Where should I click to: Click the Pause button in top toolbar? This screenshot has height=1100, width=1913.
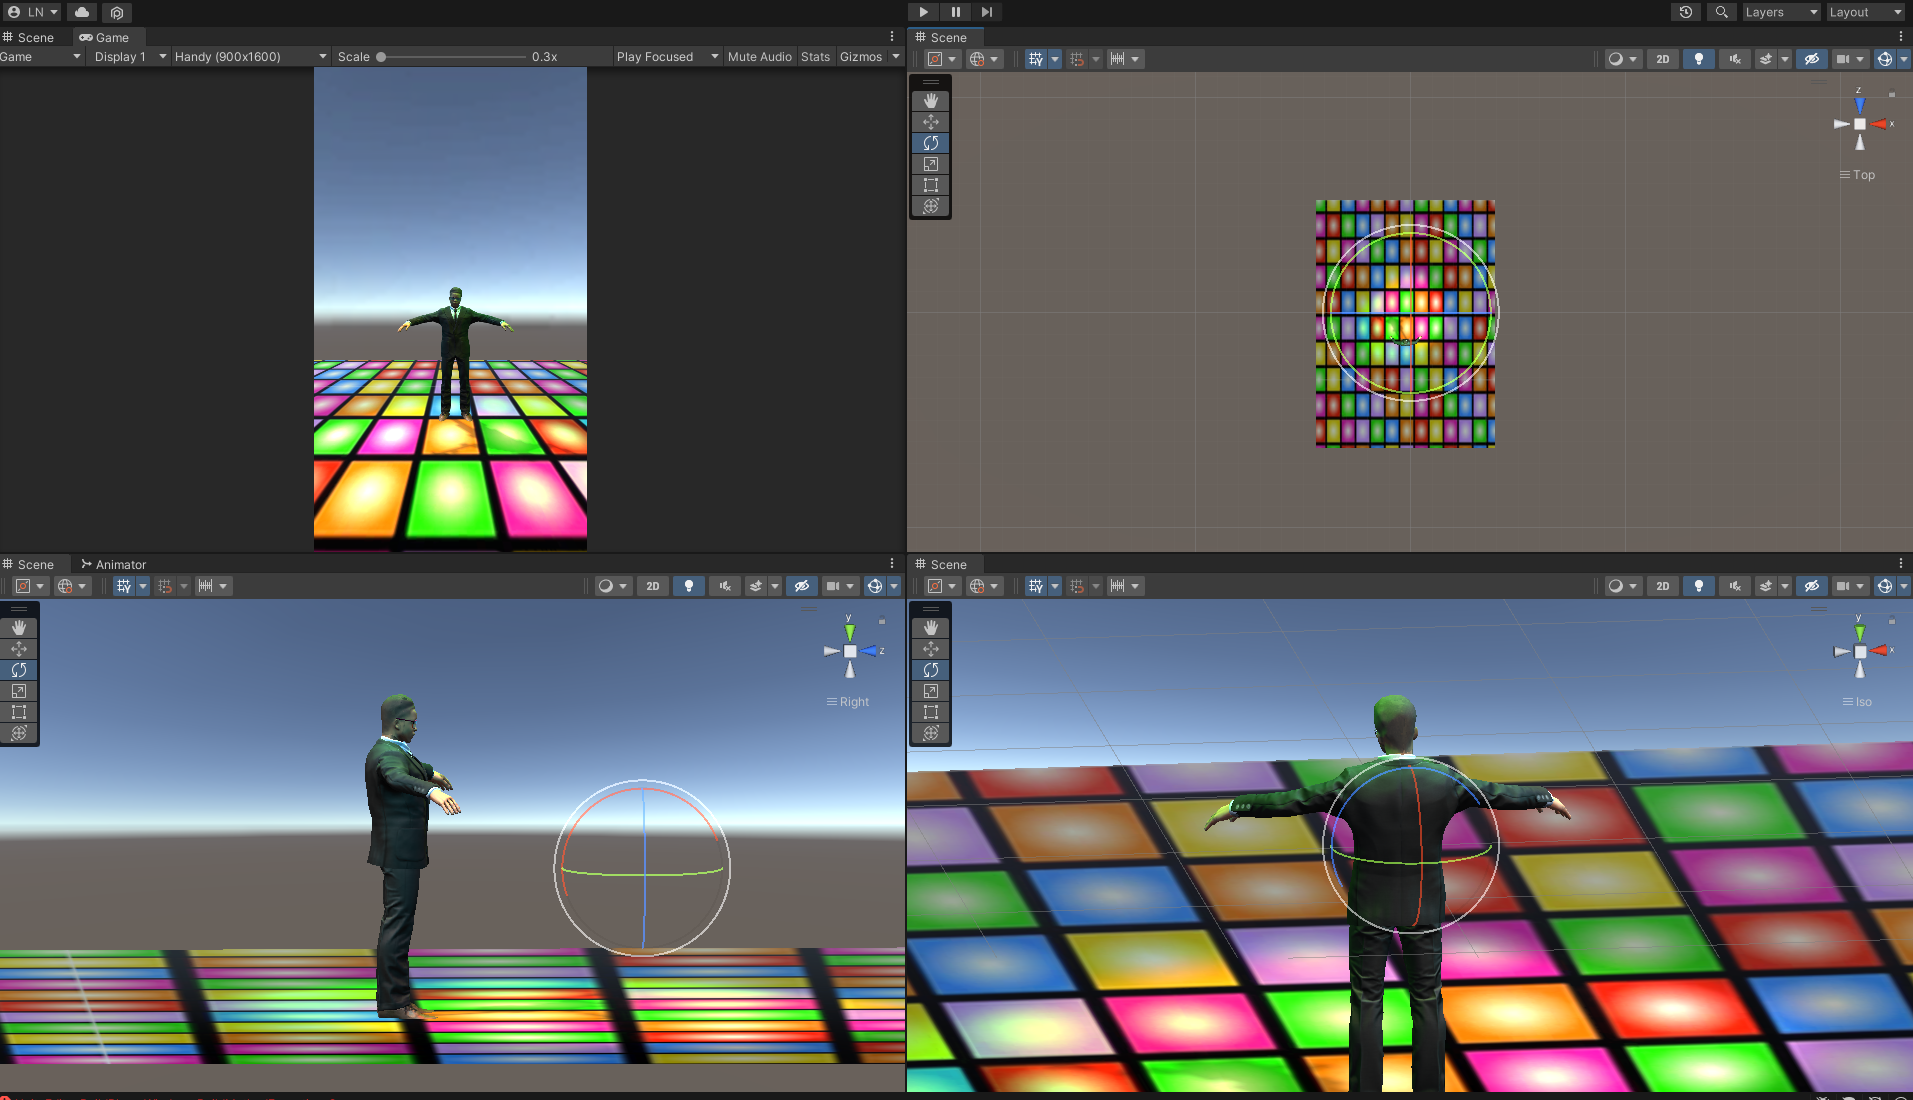(x=955, y=12)
